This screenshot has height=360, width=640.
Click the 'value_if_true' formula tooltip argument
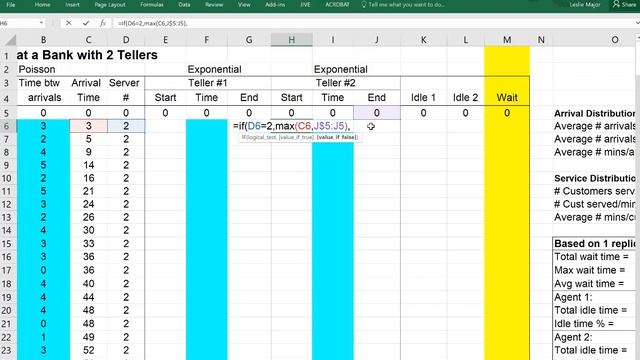tap(297, 137)
